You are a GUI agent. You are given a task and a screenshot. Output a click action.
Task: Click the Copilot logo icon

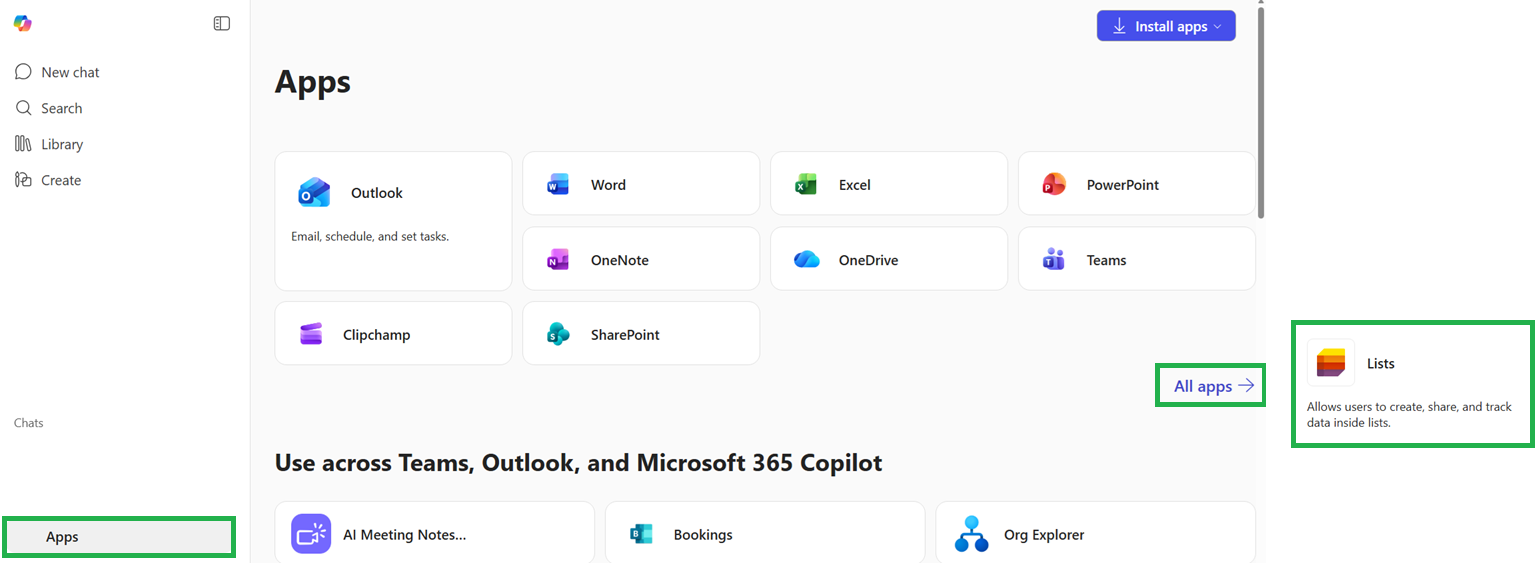click(22, 23)
